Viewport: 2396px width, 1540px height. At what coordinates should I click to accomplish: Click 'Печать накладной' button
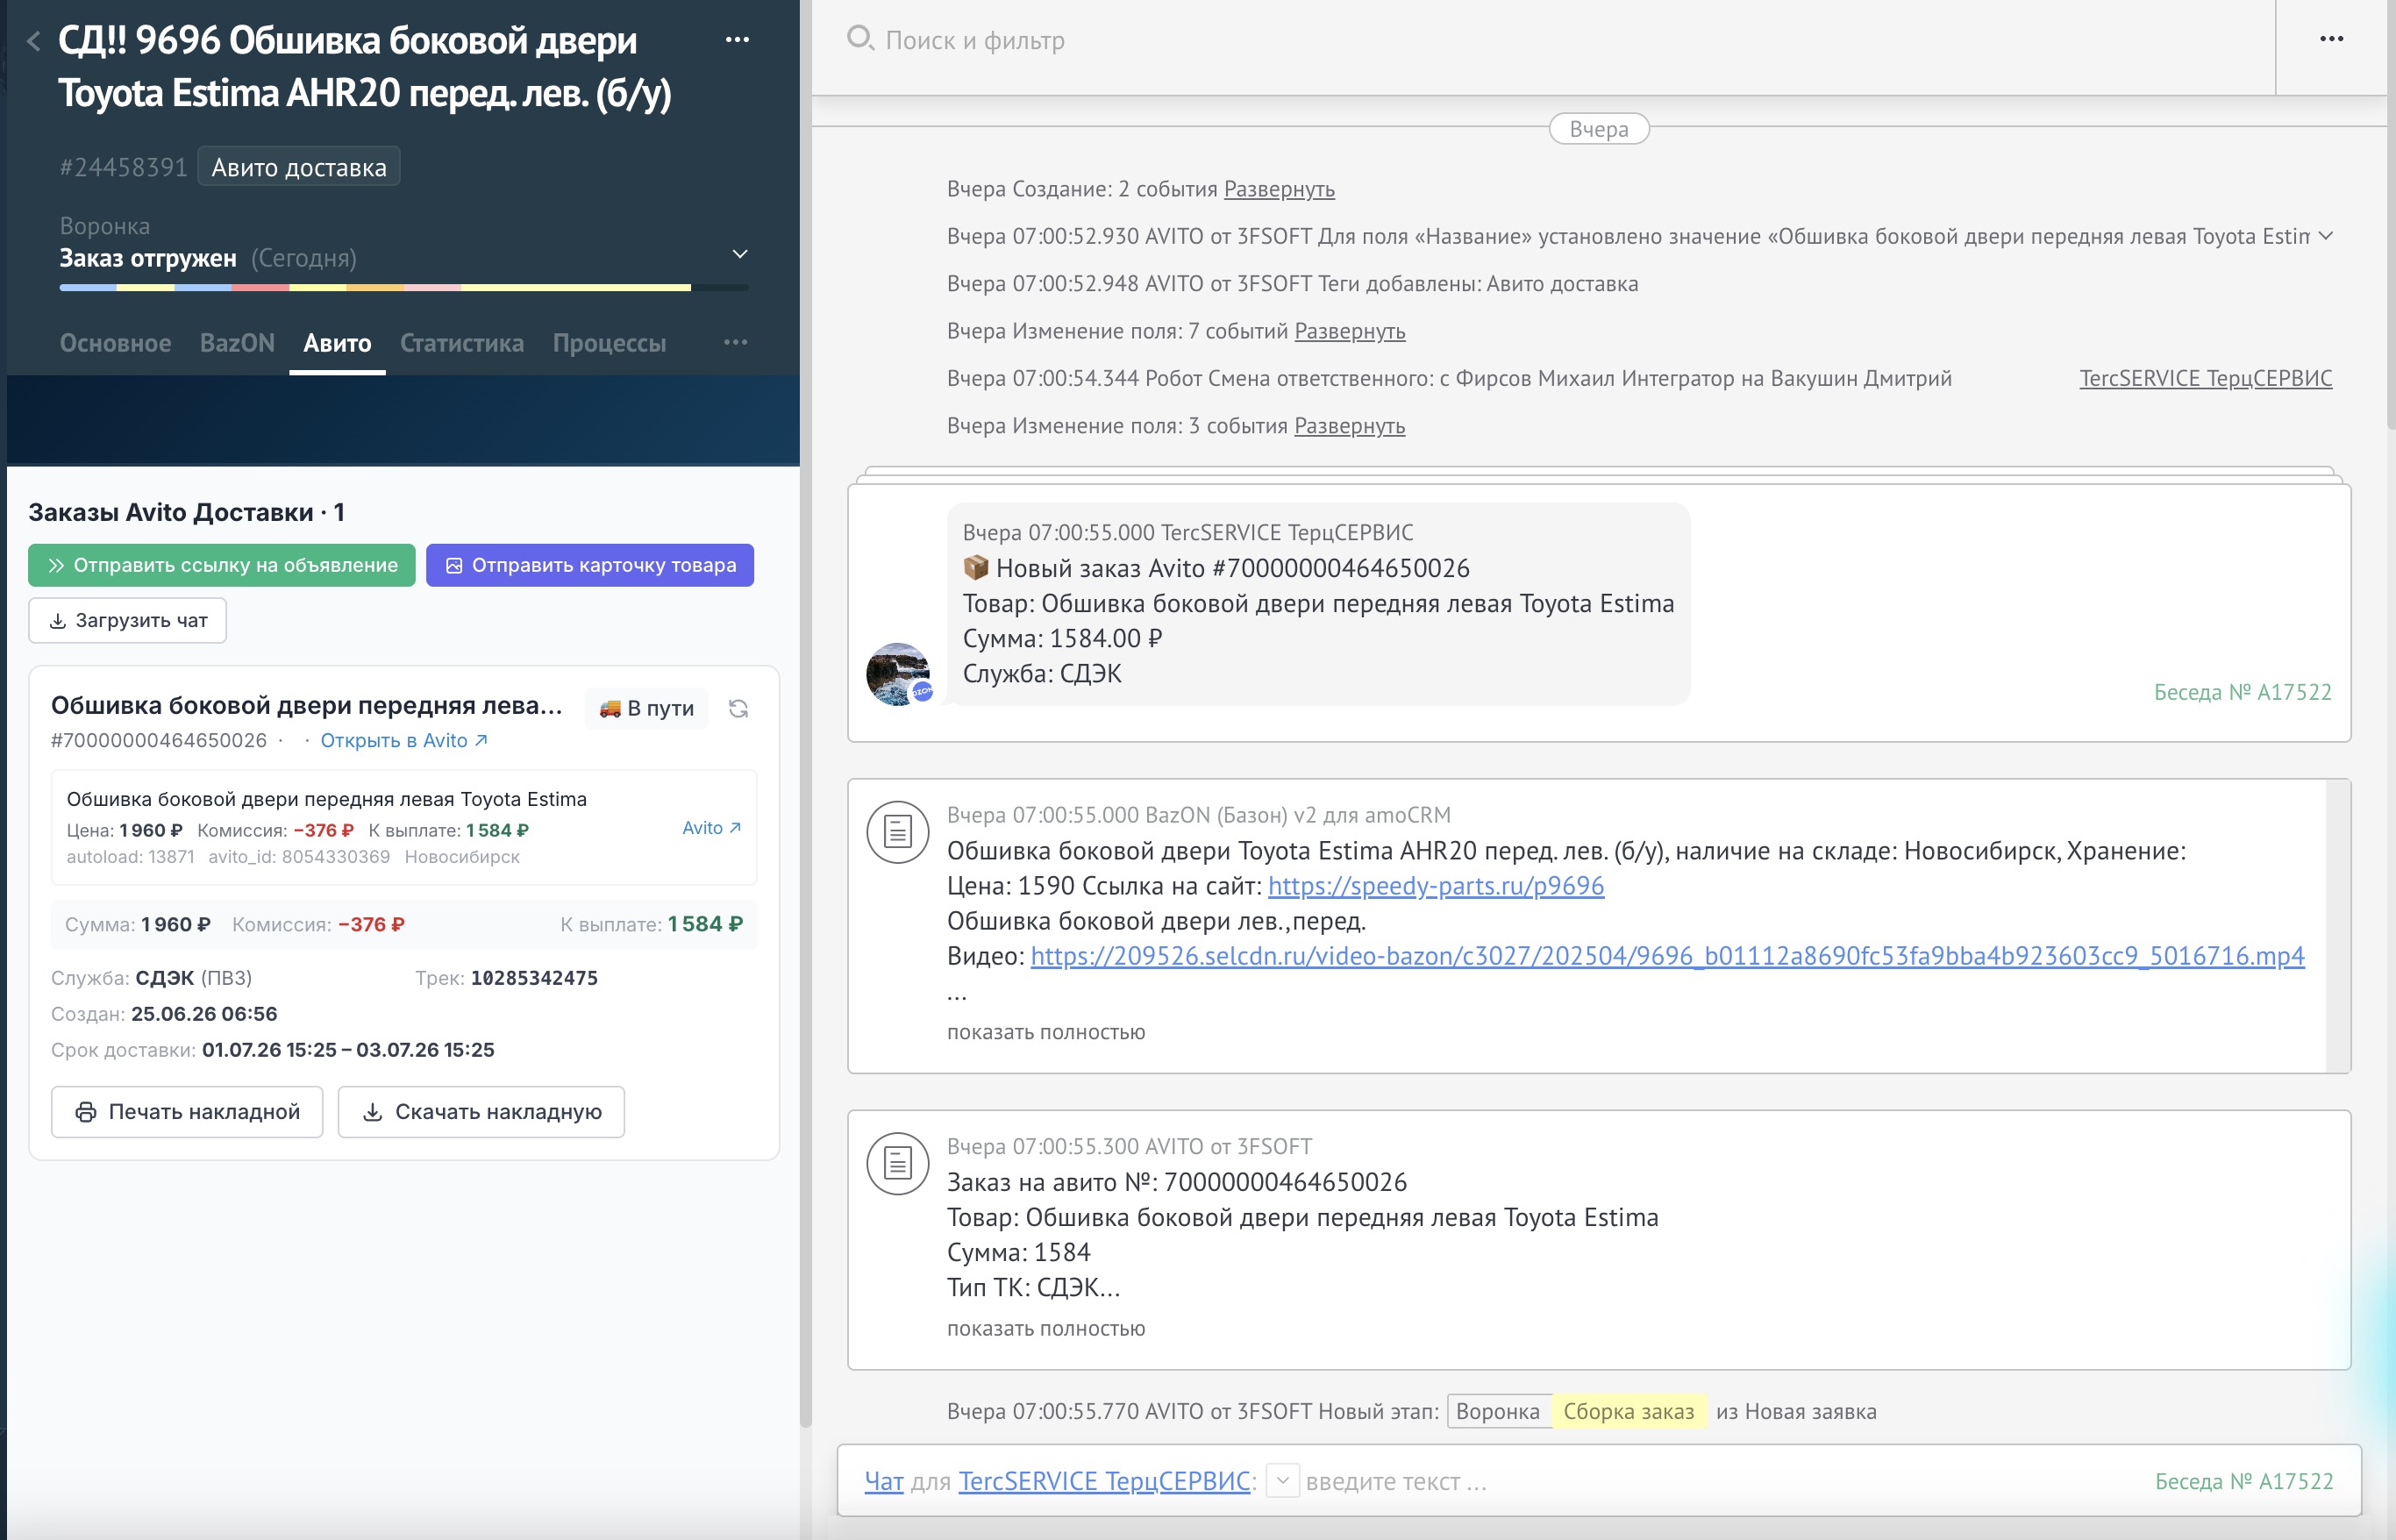click(187, 1112)
